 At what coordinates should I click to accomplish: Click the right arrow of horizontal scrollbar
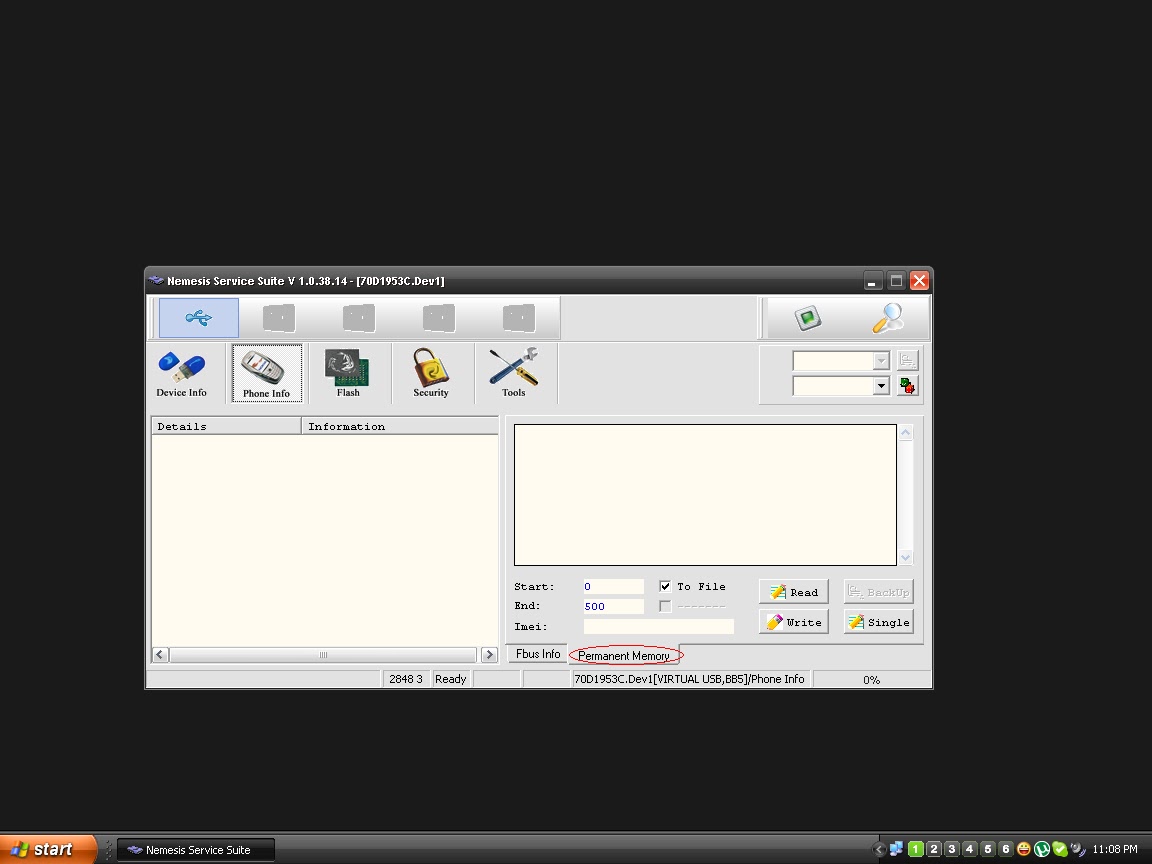489,655
